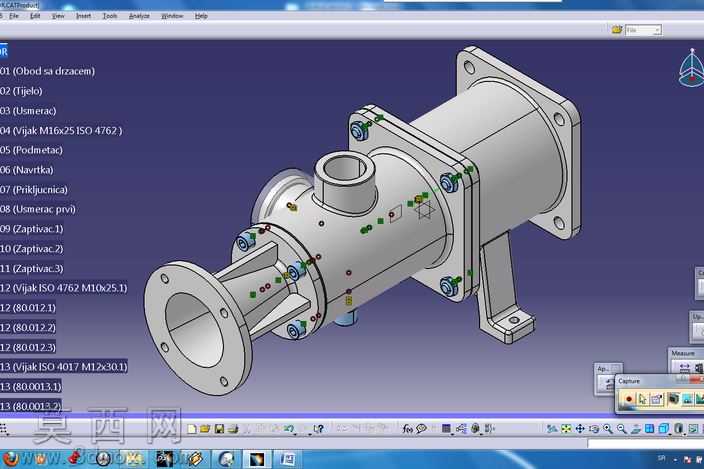Click the Normal View icon

point(635,429)
